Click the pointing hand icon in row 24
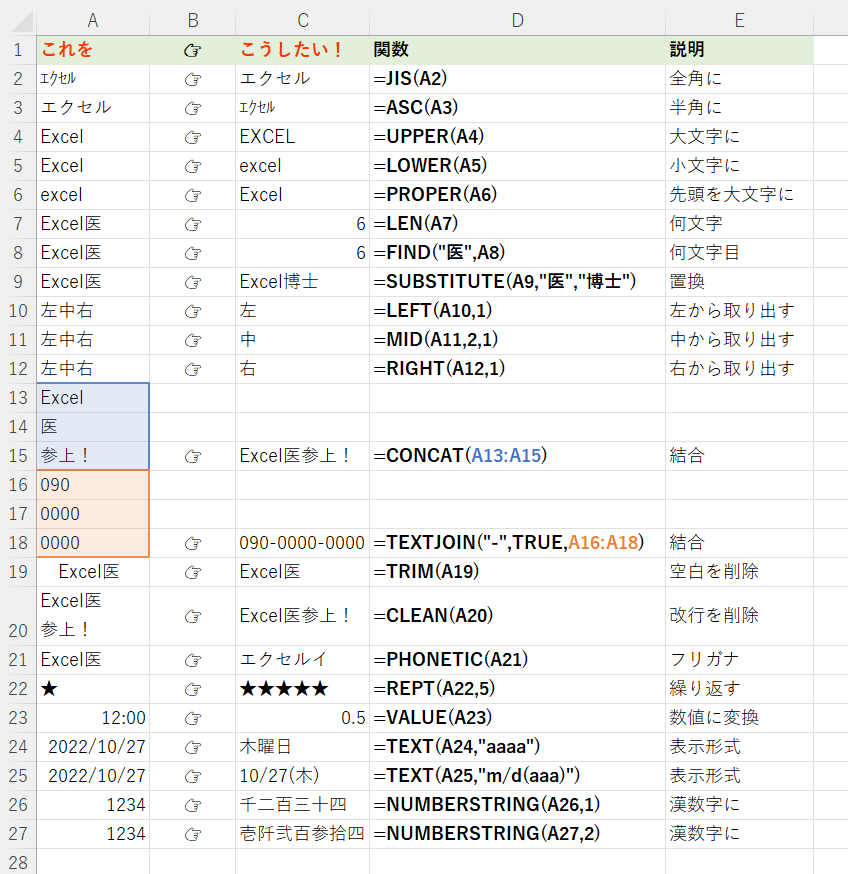This screenshot has height=874, width=848. [x=192, y=747]
